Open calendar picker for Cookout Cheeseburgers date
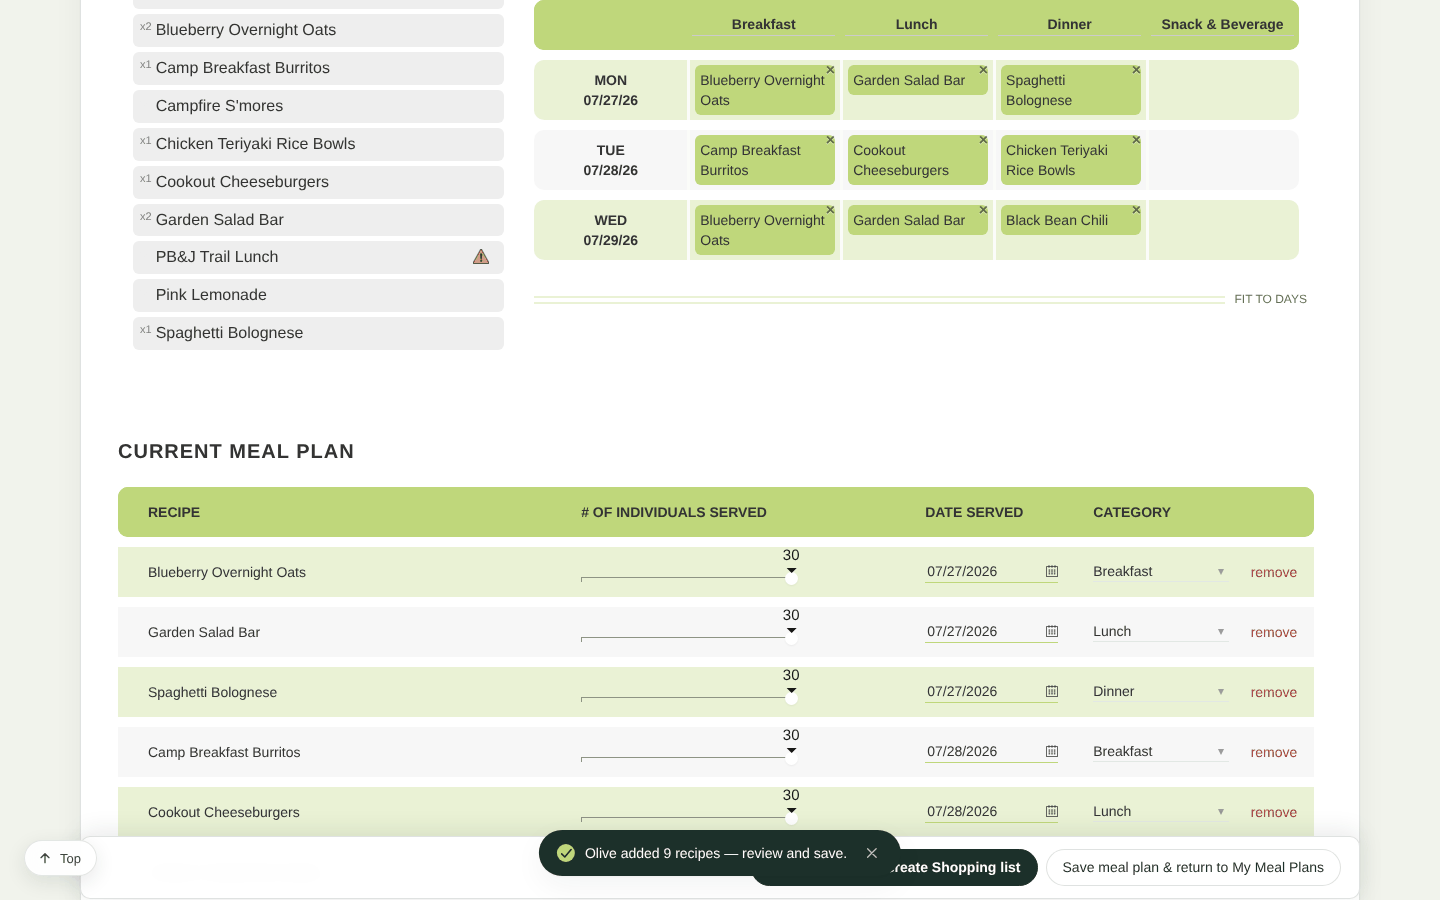1440x900 pixels. click(x=1052, y=811)
